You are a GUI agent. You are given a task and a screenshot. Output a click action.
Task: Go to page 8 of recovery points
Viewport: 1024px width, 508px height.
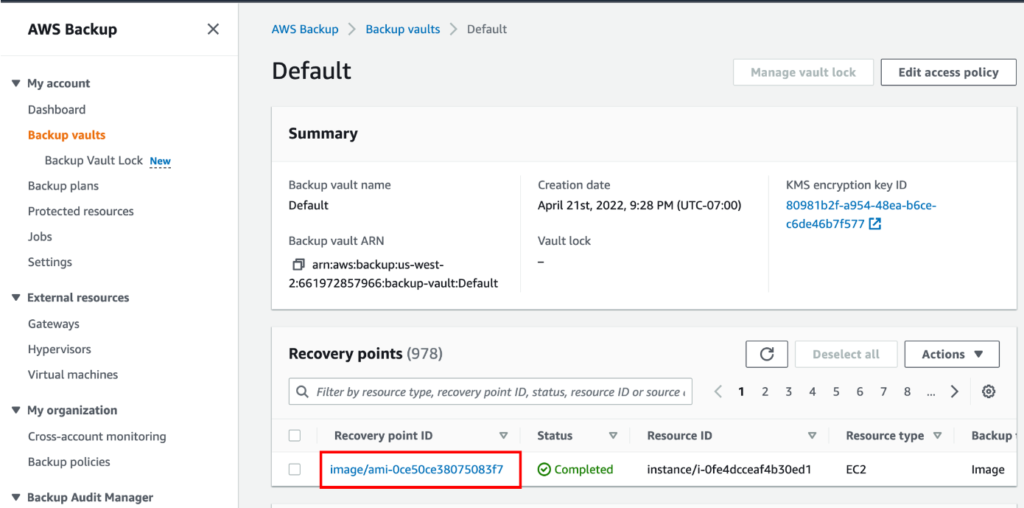click(x=907, y=392)
